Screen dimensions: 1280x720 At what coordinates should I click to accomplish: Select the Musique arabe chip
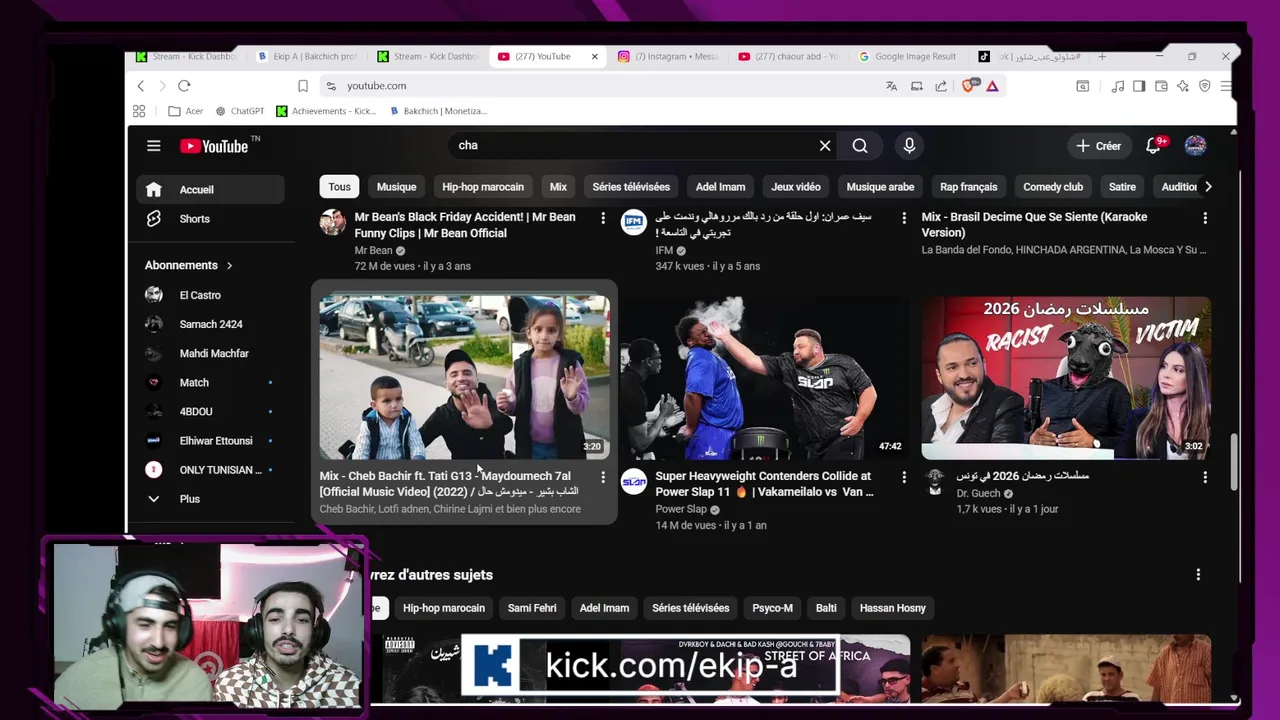click(880, 187)
